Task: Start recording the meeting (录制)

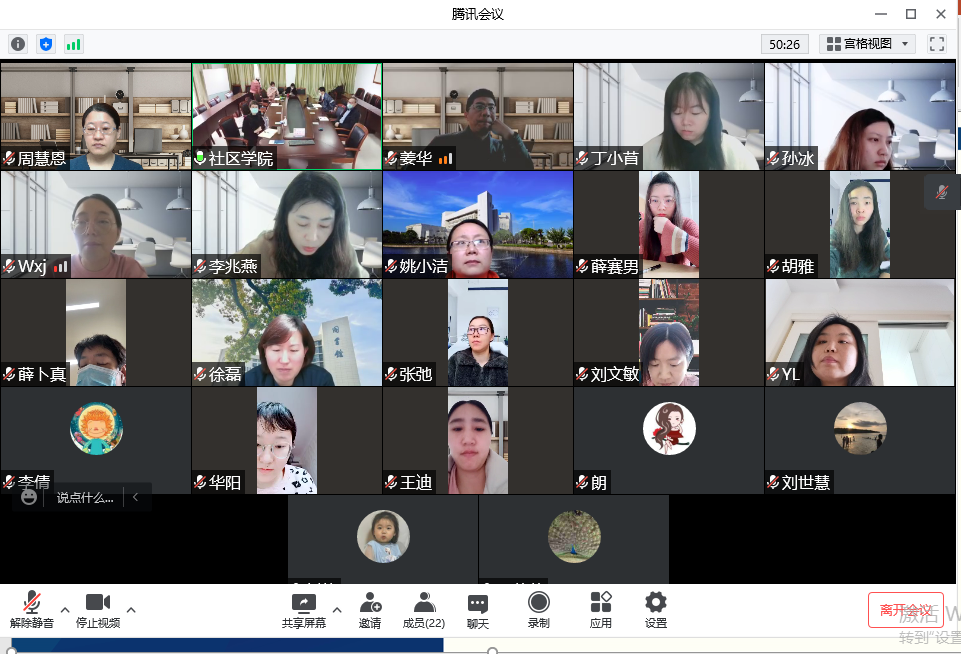Action: tap(539, 608)
